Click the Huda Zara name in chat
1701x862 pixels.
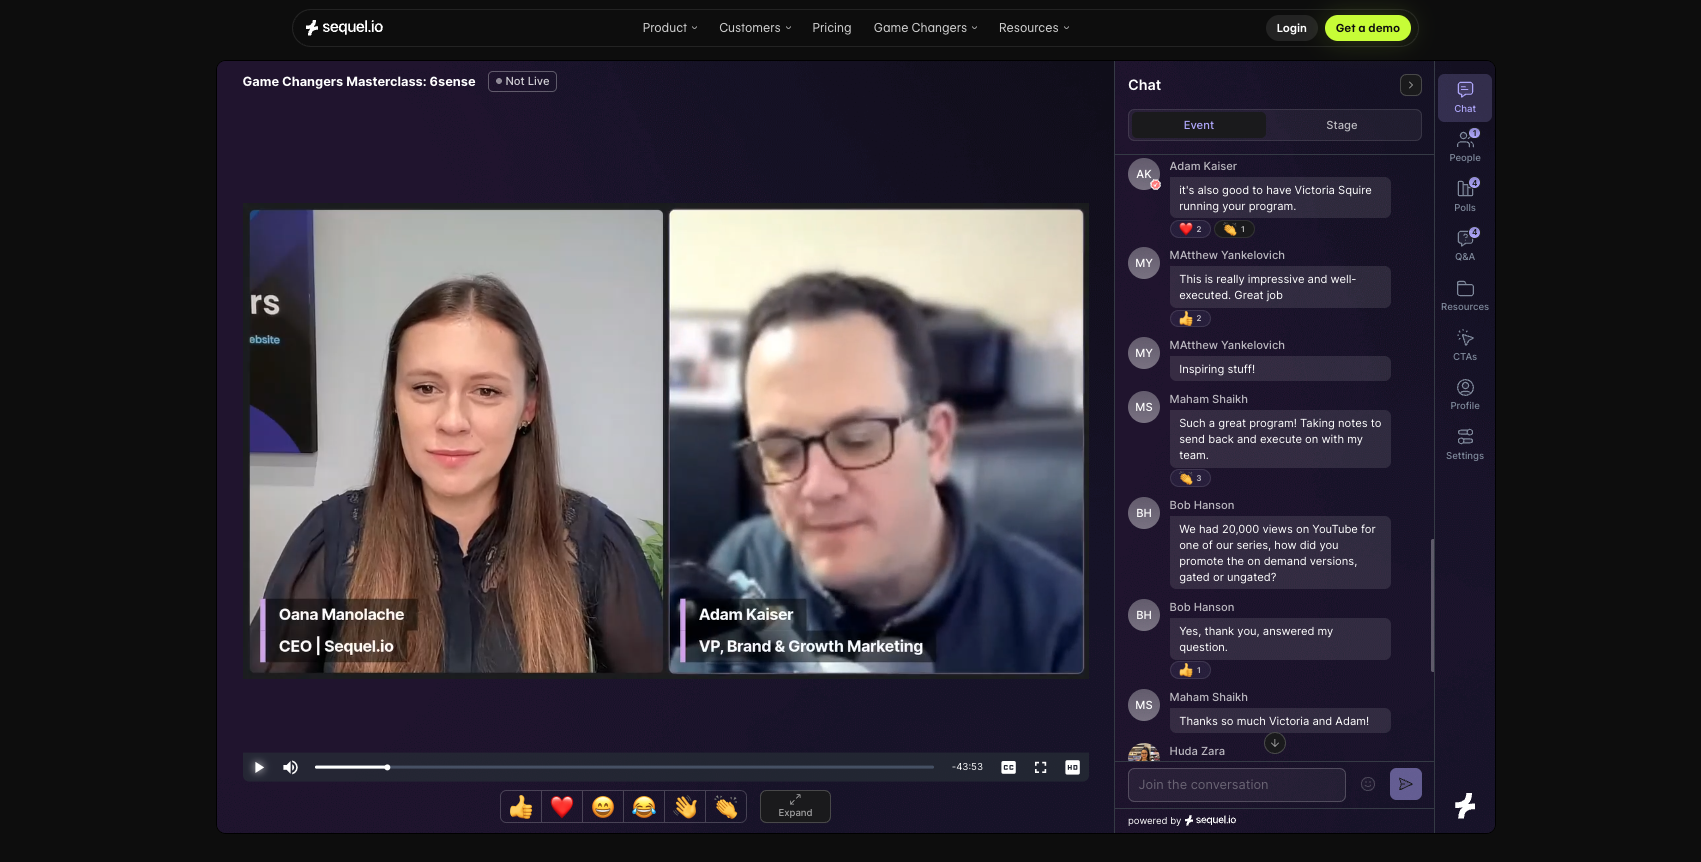pos(1197,751)
